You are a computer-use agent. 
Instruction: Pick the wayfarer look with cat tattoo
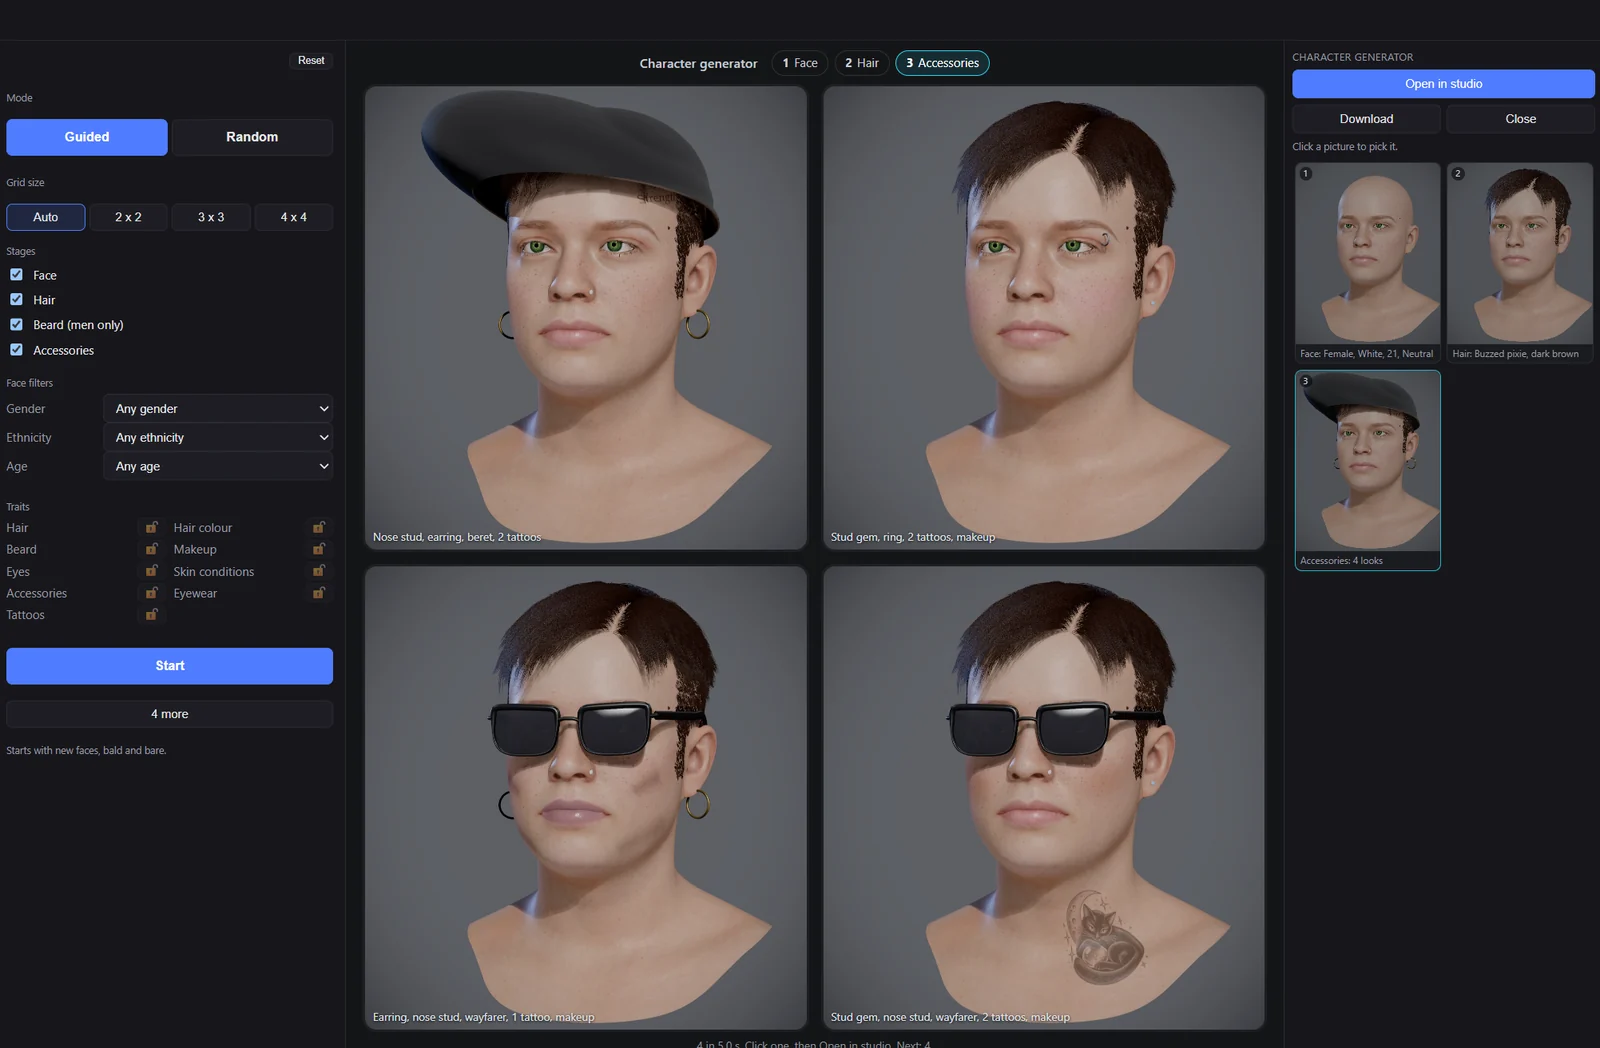(1044, 797)
